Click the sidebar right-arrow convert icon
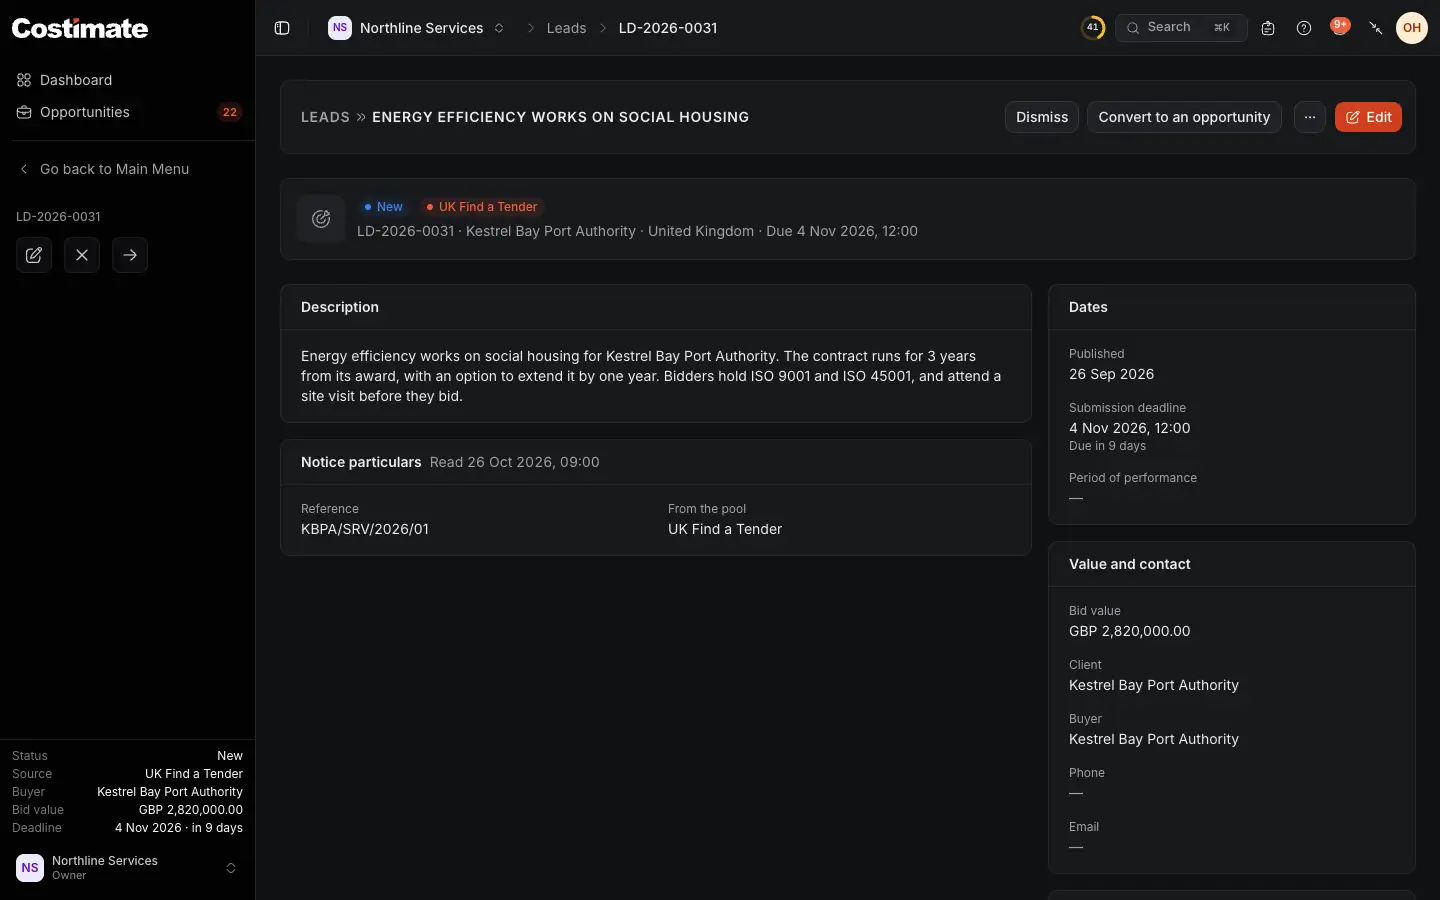The image size is (1440, 900). click(x=130, y=255)
